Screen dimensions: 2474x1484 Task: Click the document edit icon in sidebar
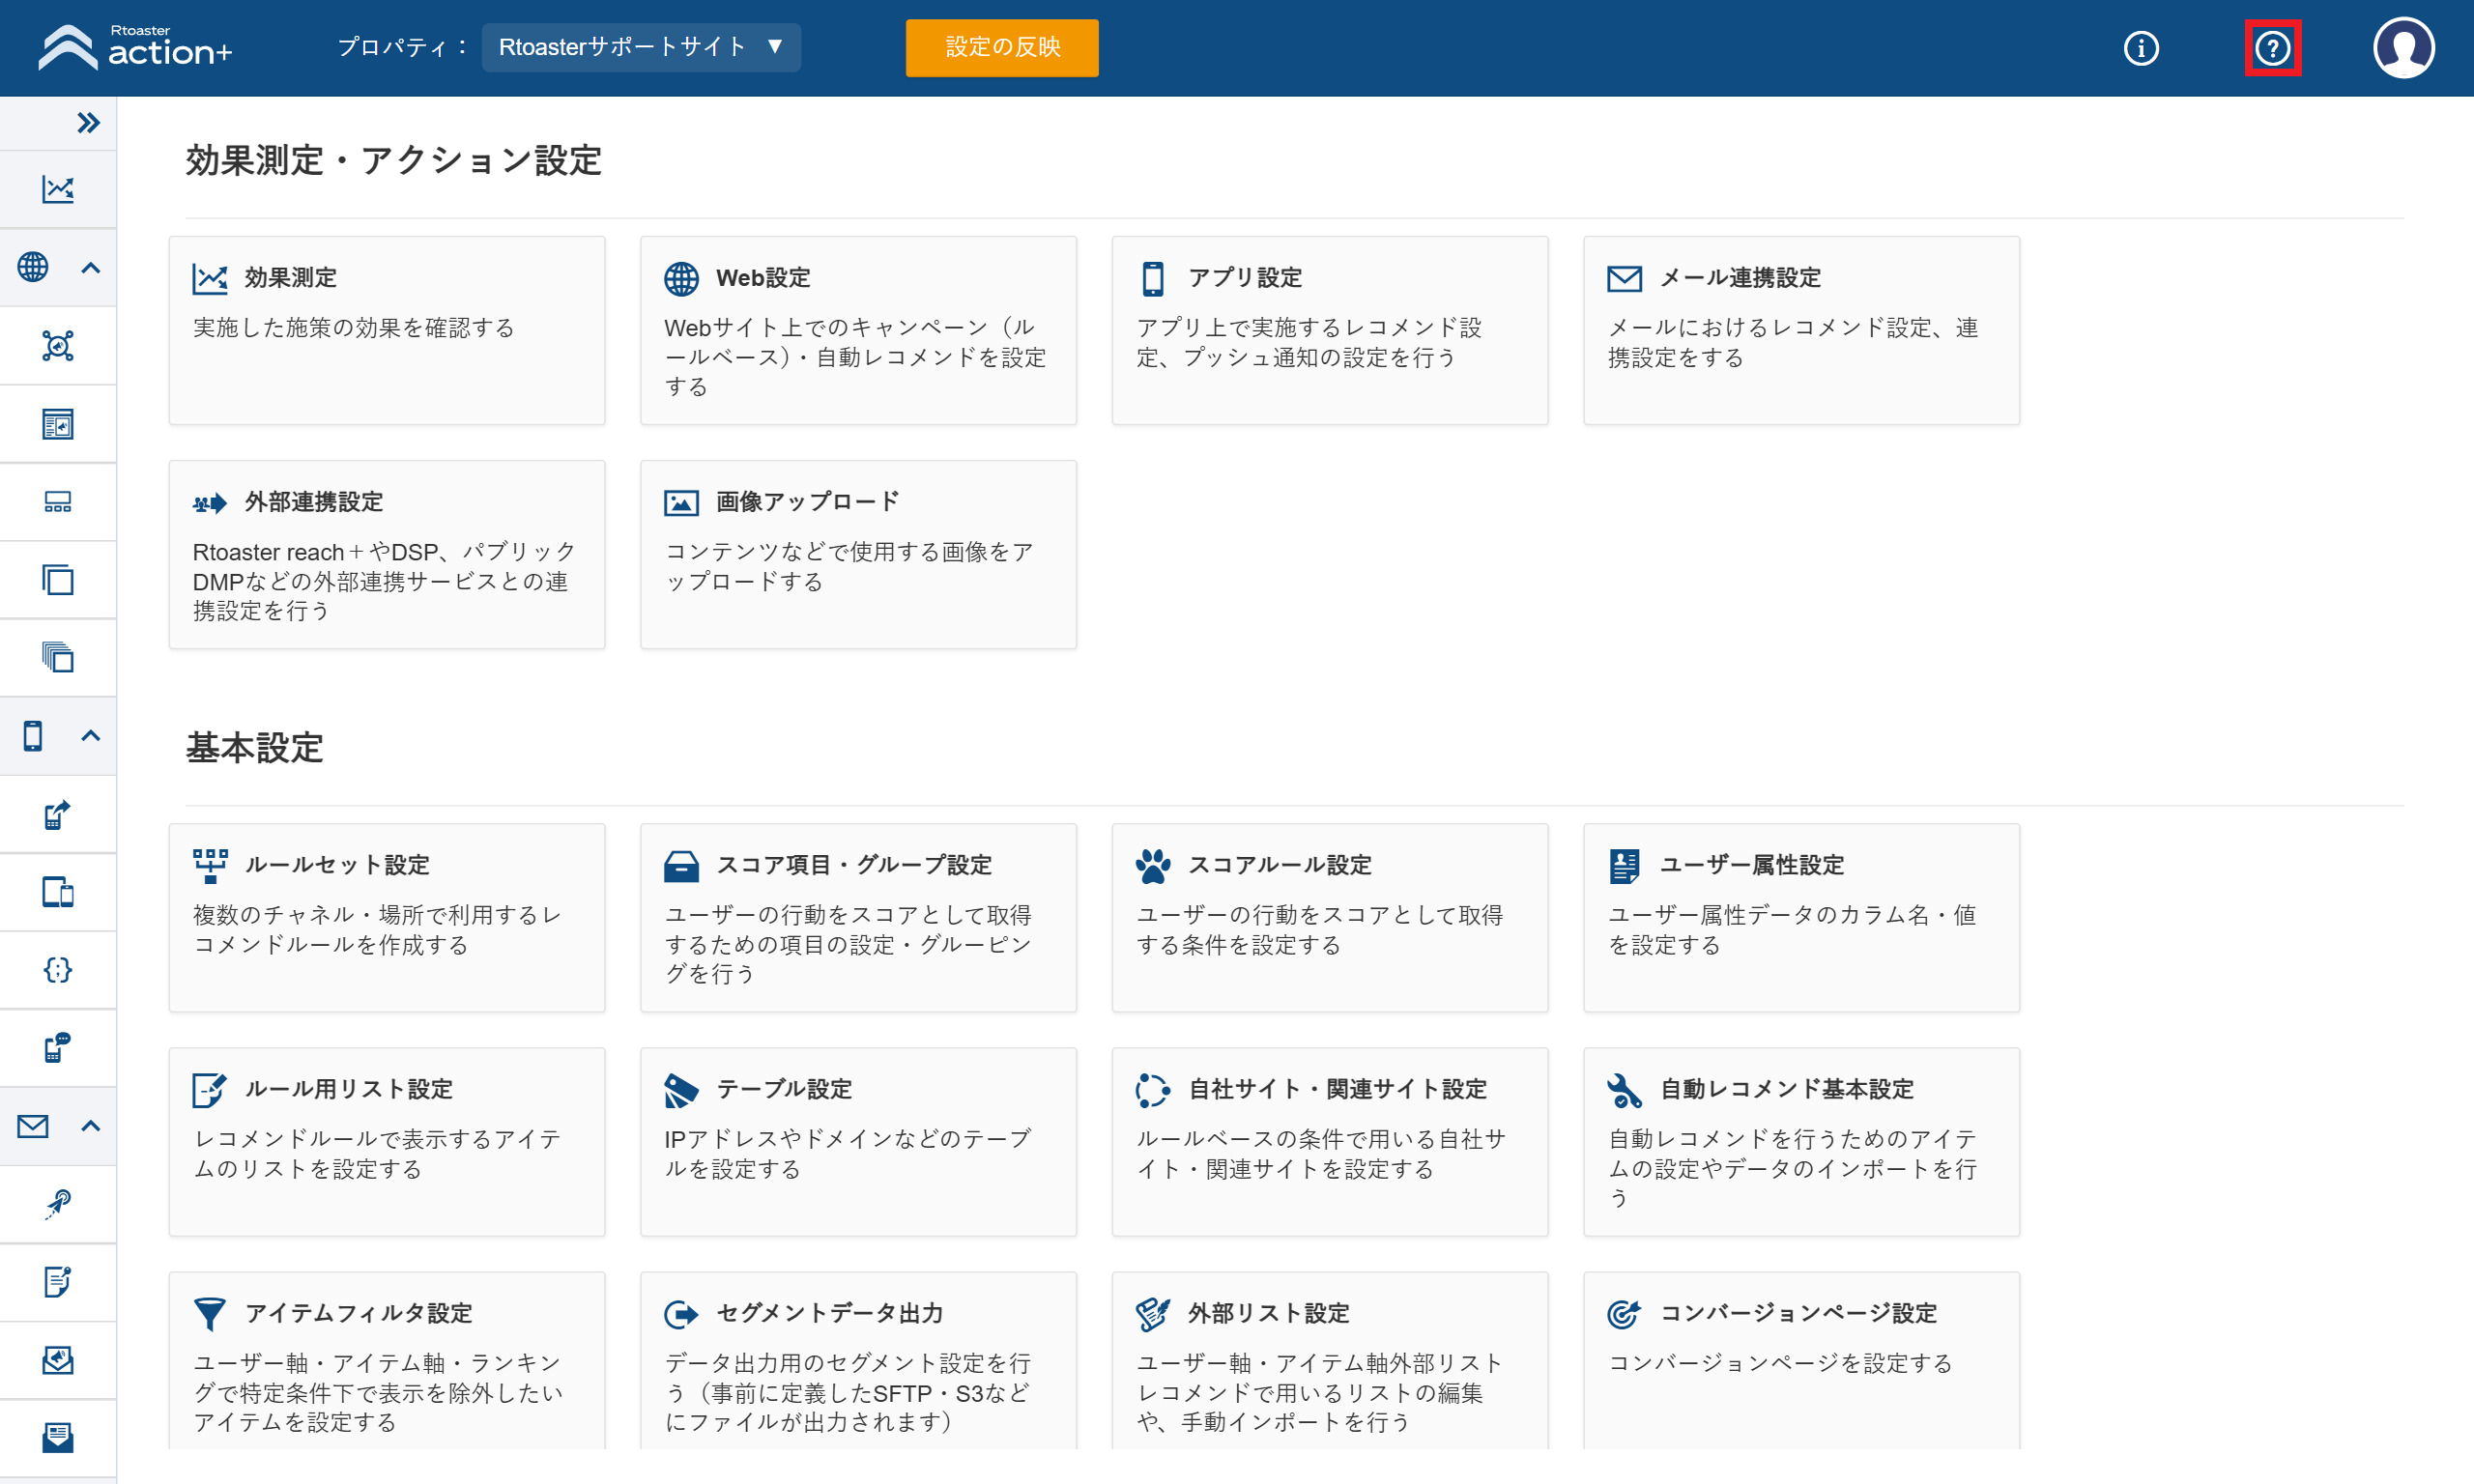(x=58, y=1282)
